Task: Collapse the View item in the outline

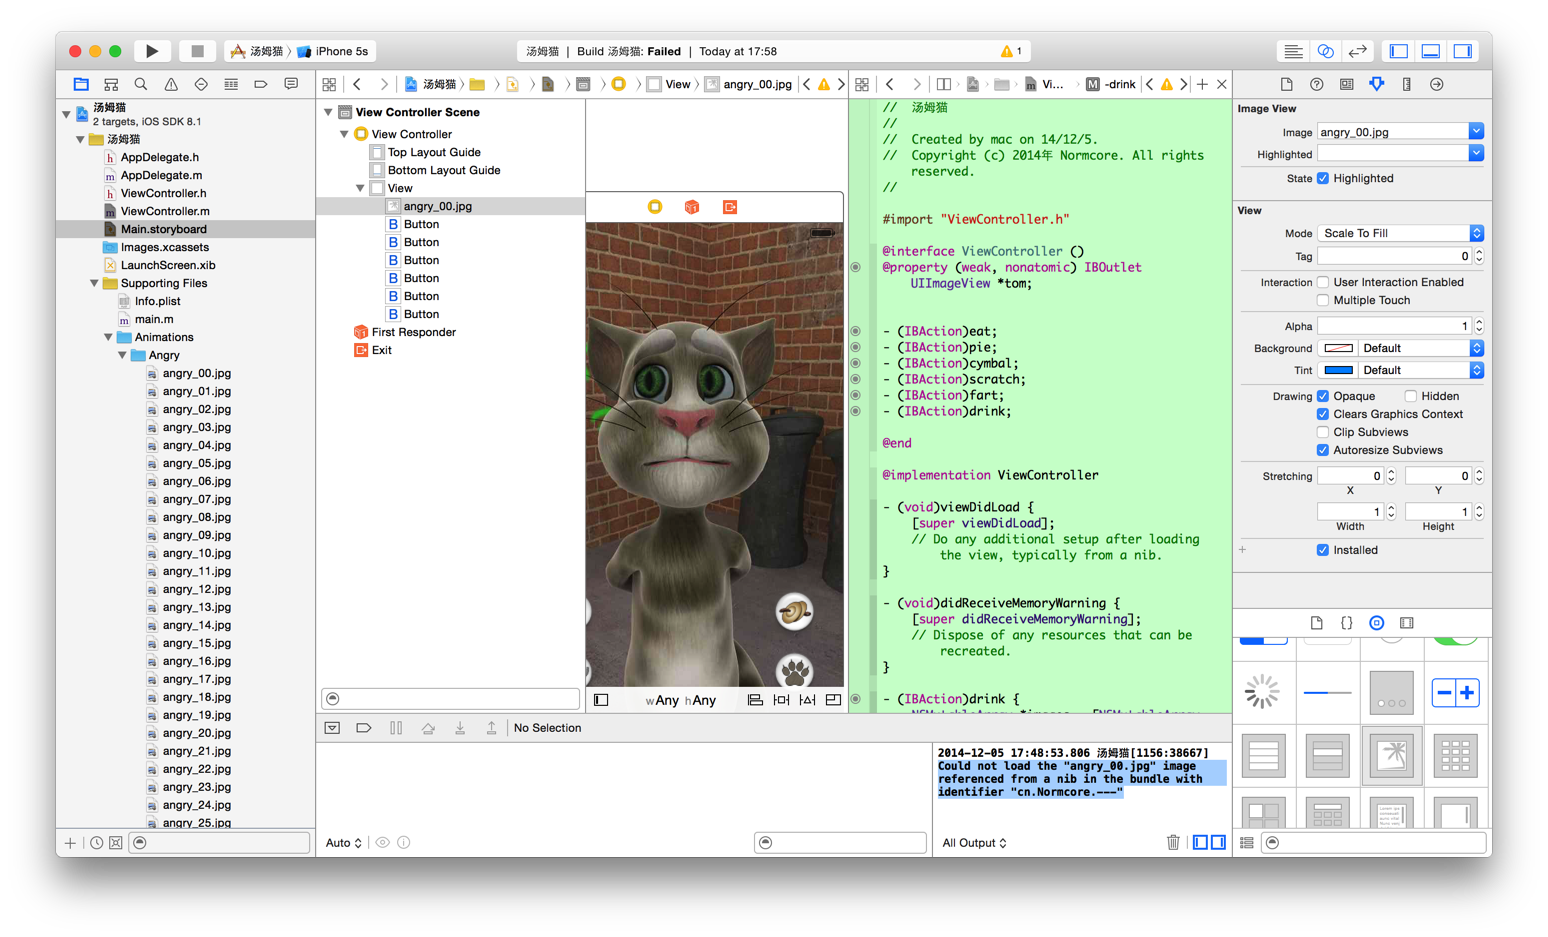Action: pyautogui.click(x=360, y=188)
